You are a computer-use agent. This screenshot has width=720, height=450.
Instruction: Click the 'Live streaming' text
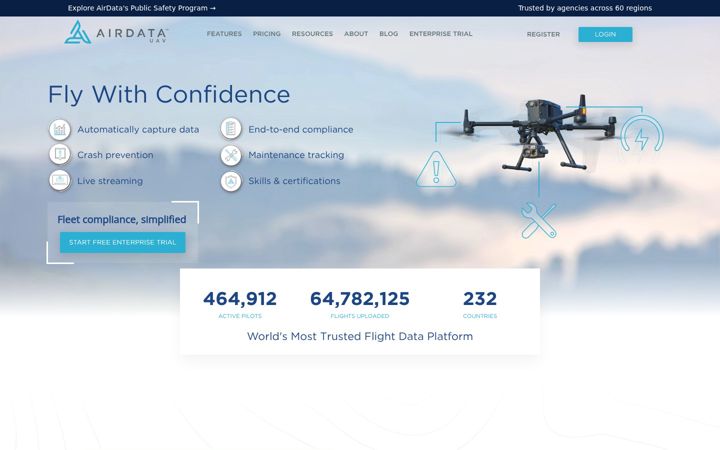pos(110,181)
